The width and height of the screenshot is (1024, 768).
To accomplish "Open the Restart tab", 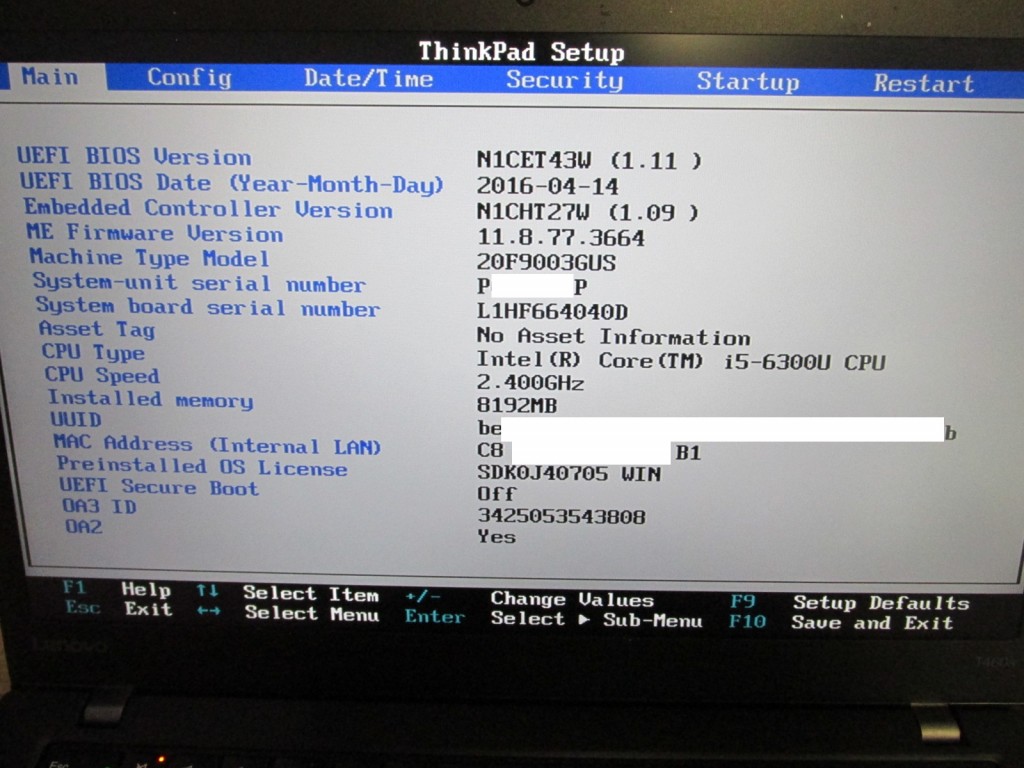I will pos(923,83).
